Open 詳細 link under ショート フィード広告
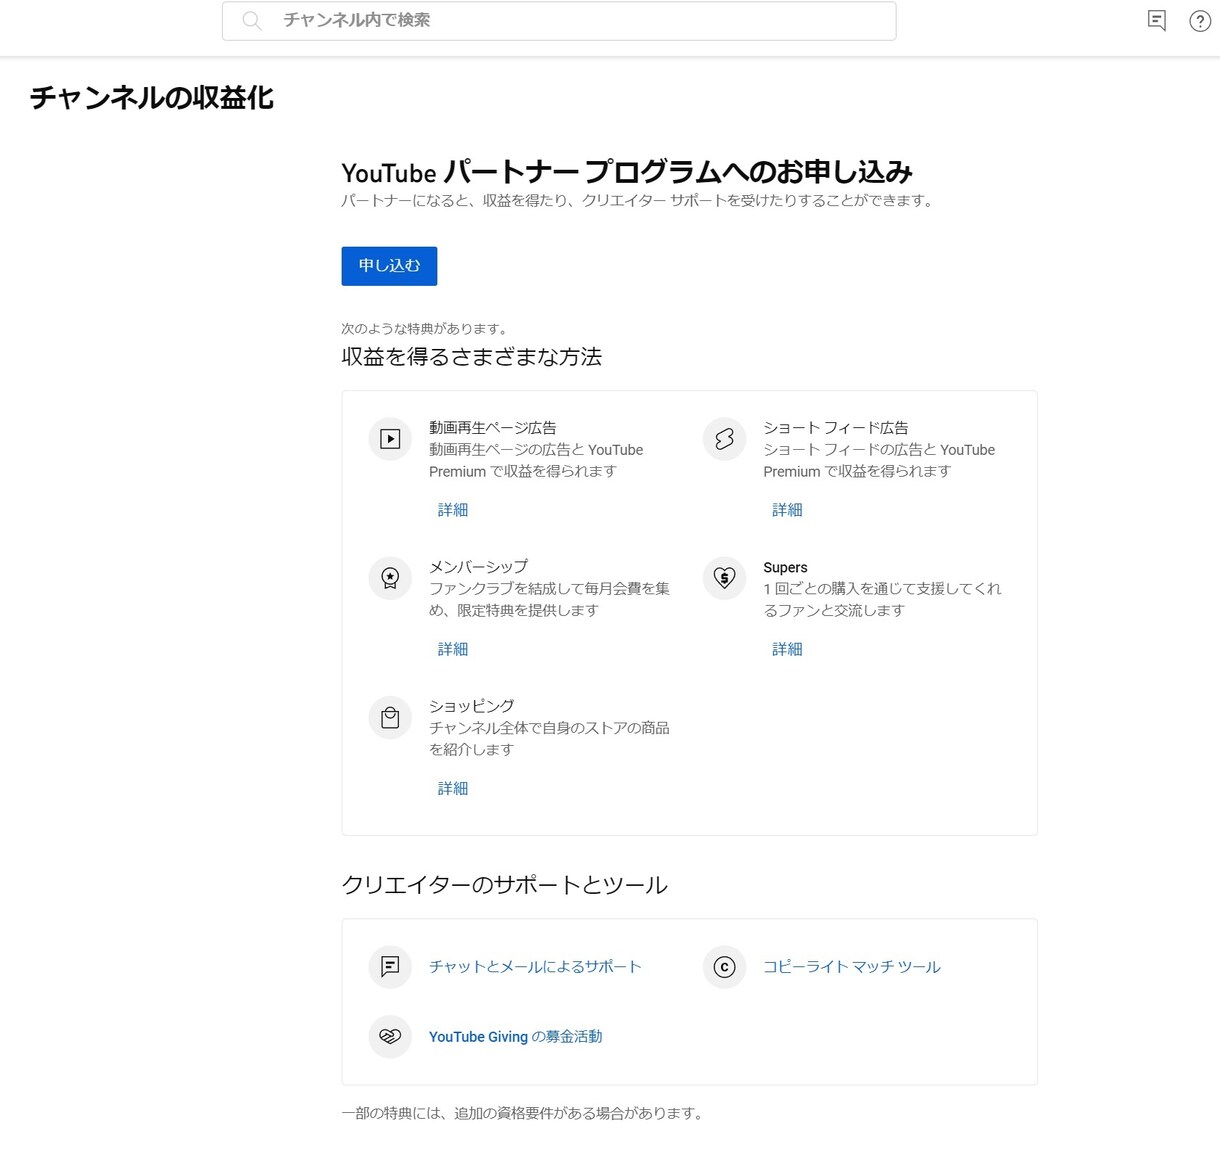 787,510
